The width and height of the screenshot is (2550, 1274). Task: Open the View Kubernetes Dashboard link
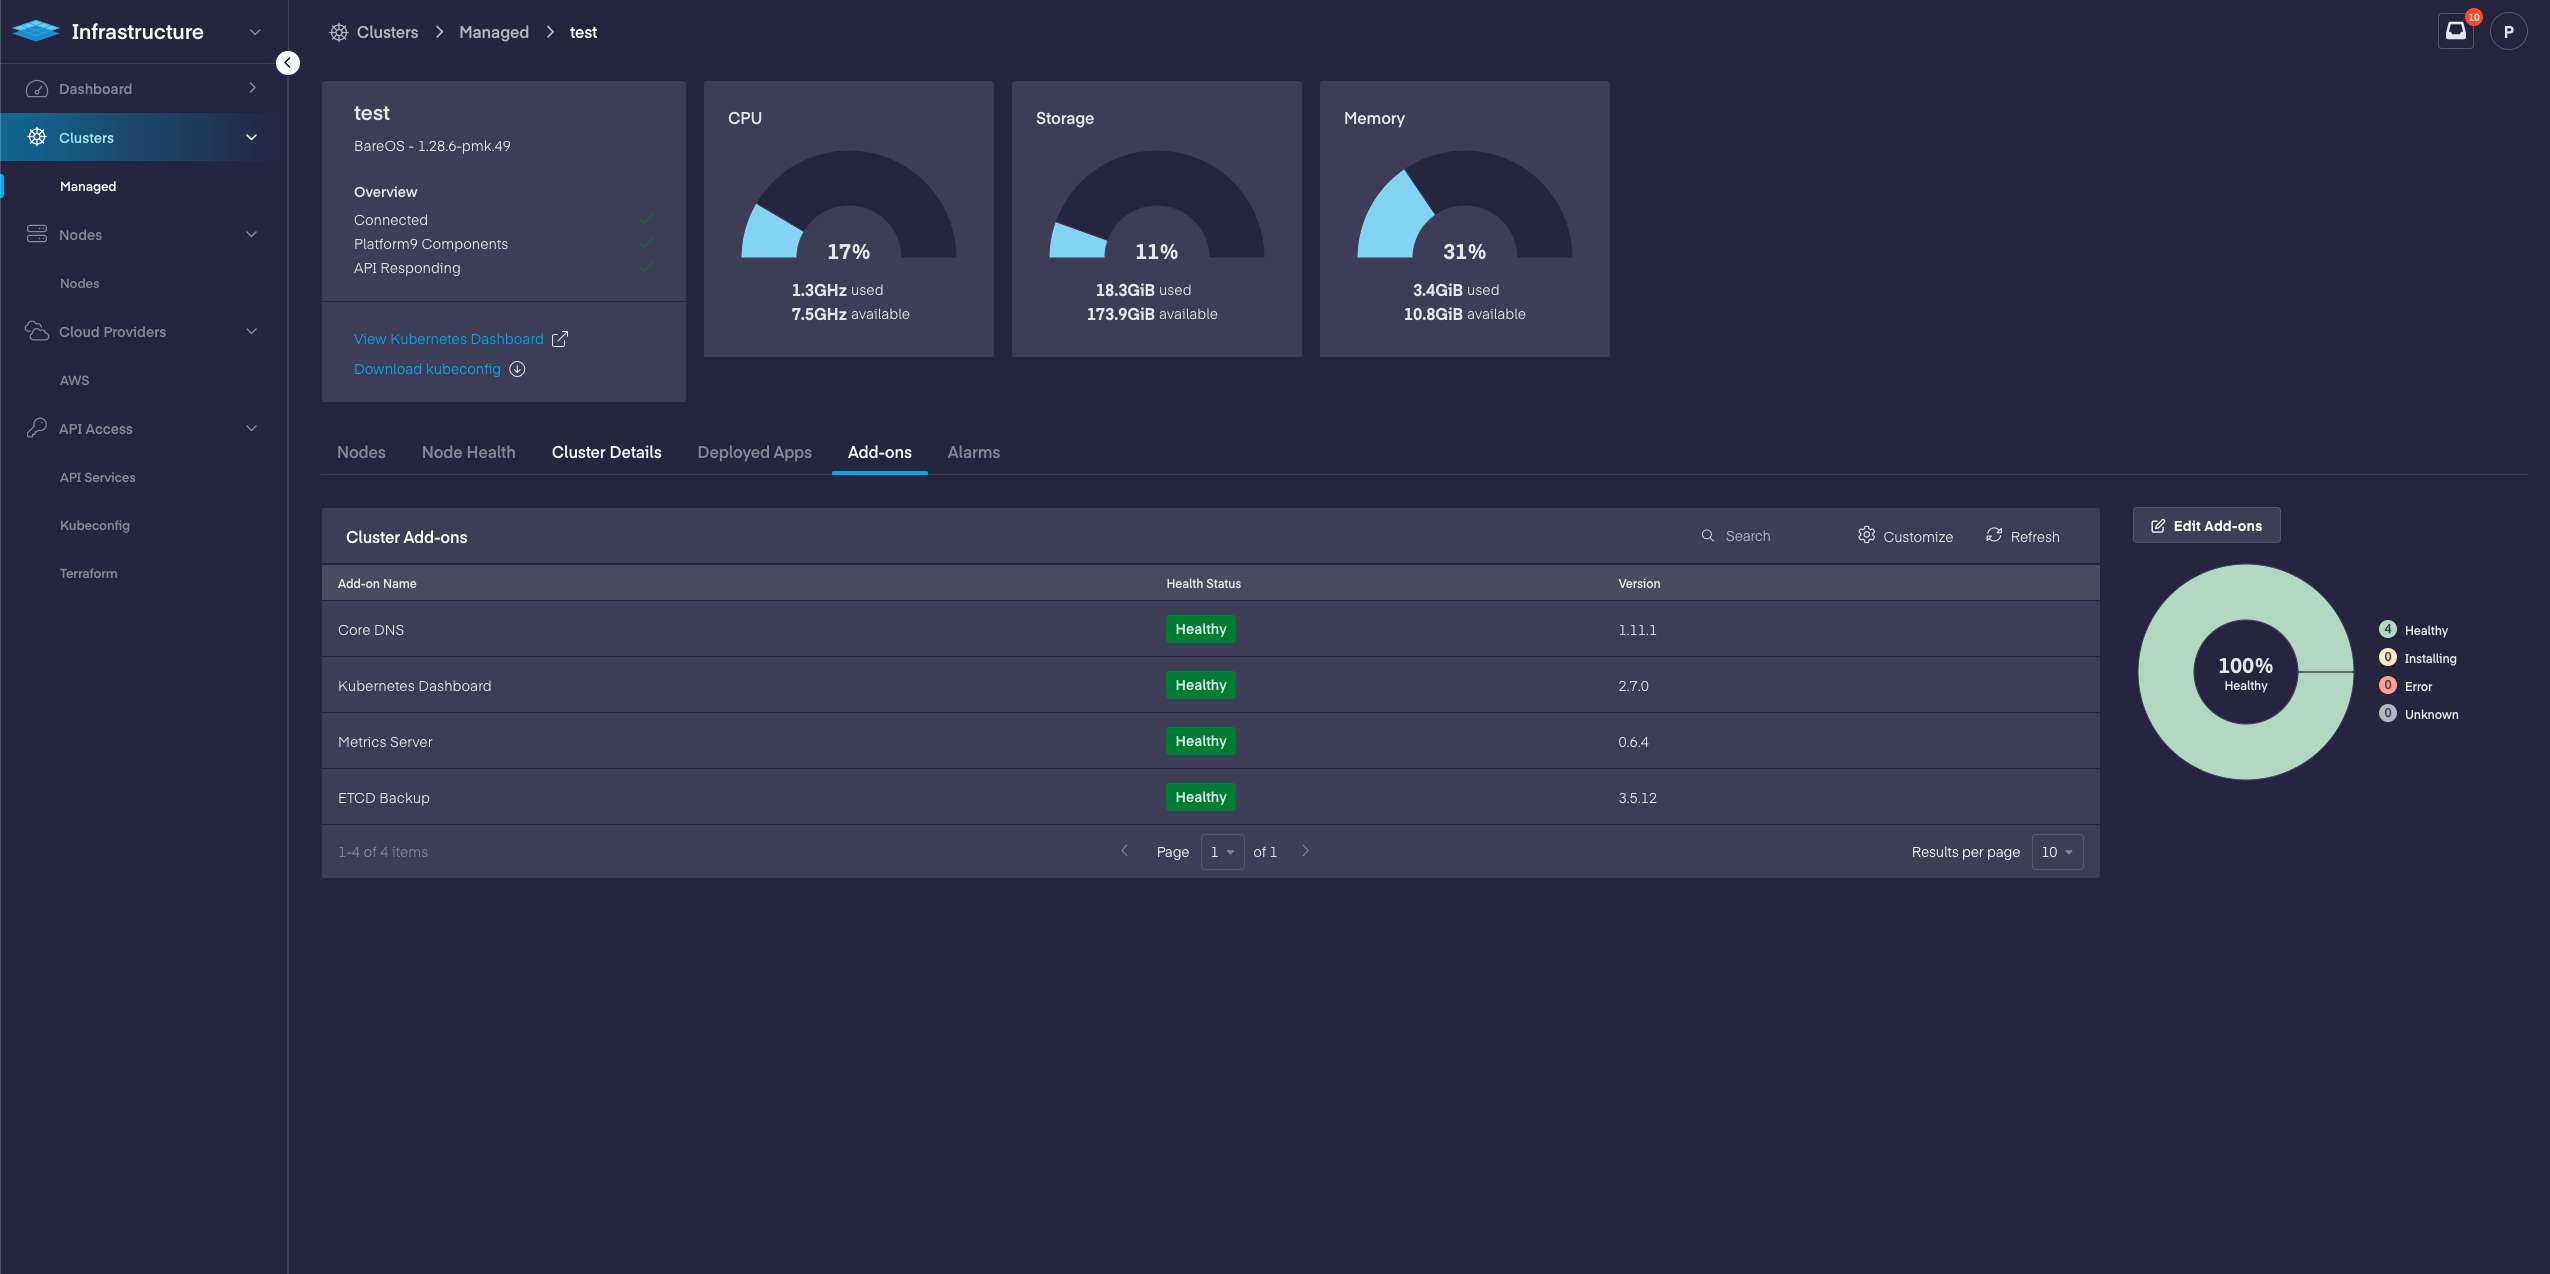[448, 339]
